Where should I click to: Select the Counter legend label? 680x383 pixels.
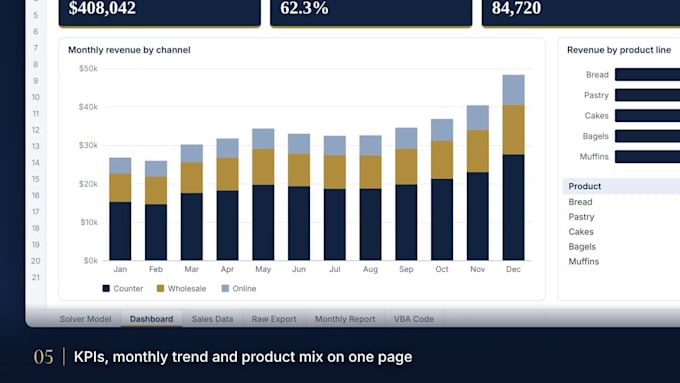click(x=128, y=288)
